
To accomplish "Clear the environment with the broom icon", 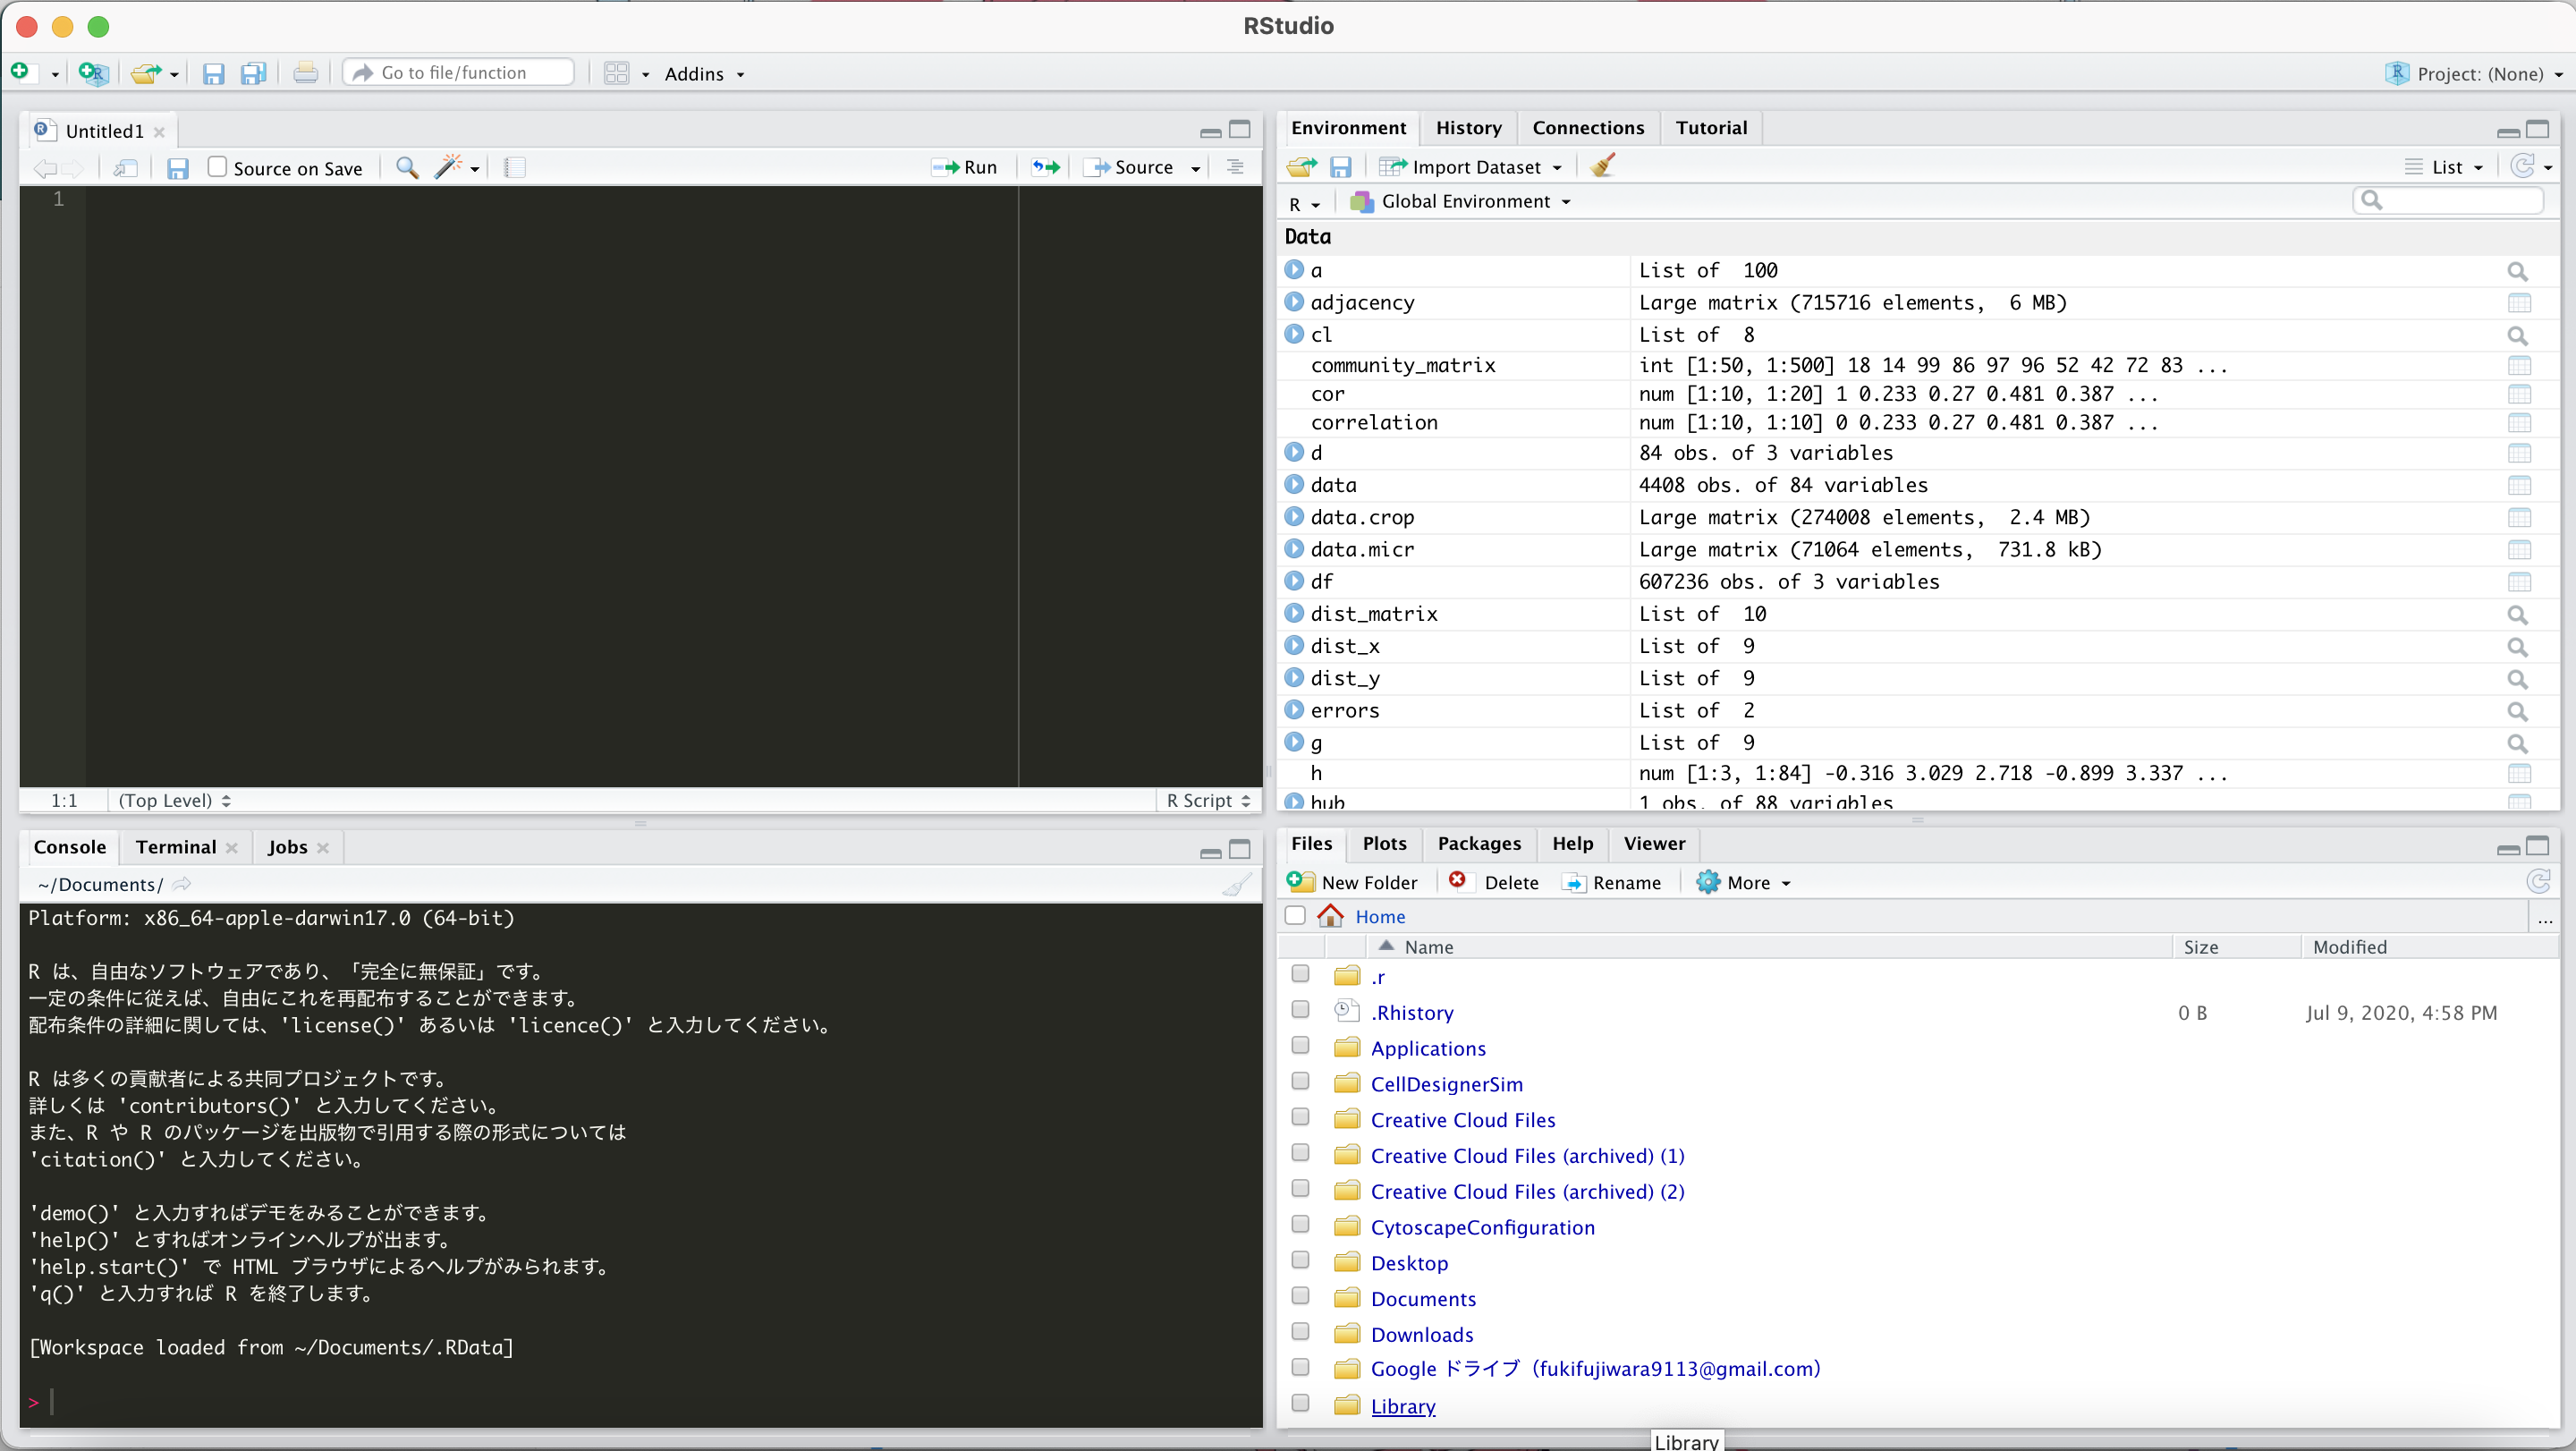I will point(1601,165).
